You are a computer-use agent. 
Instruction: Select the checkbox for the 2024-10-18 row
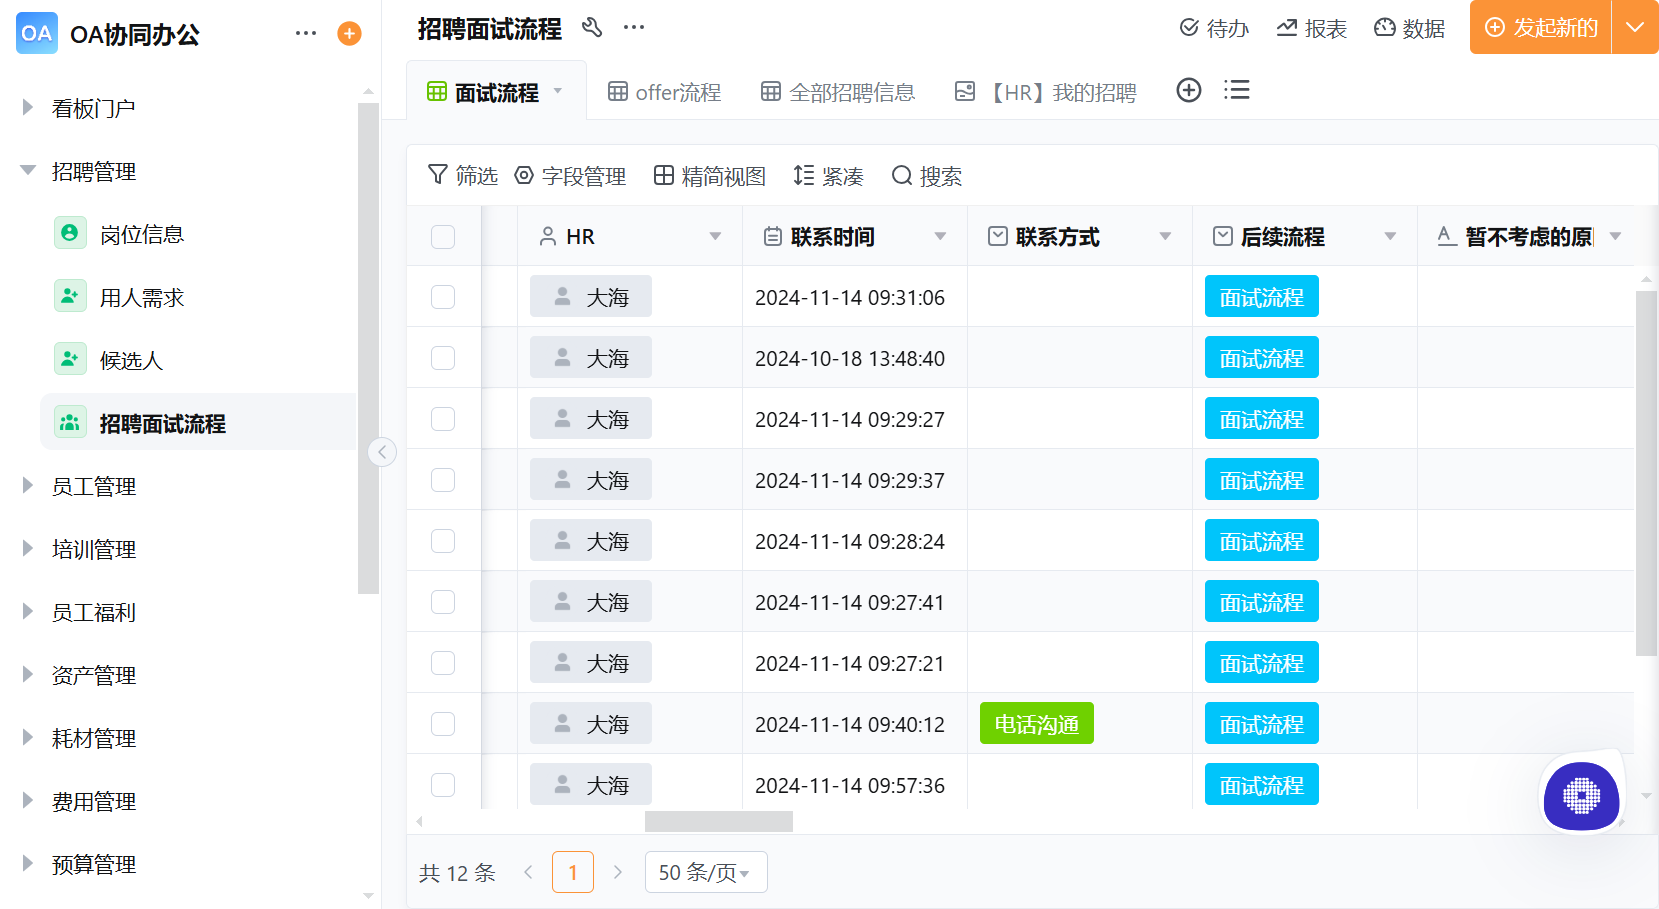(x=443, y=357)
